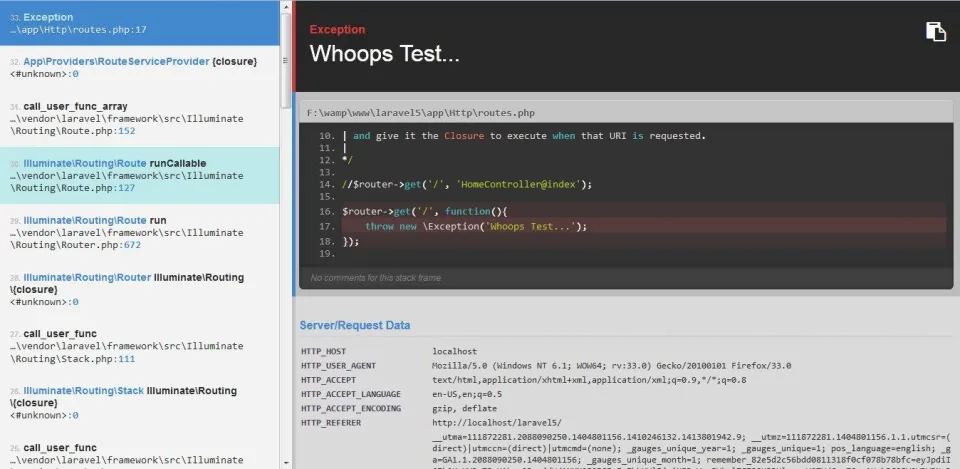Viewport: 960px width, 469px height.
Task: Open frame 31 call_user_func_array Route.php:152
Action: [140, 118]
